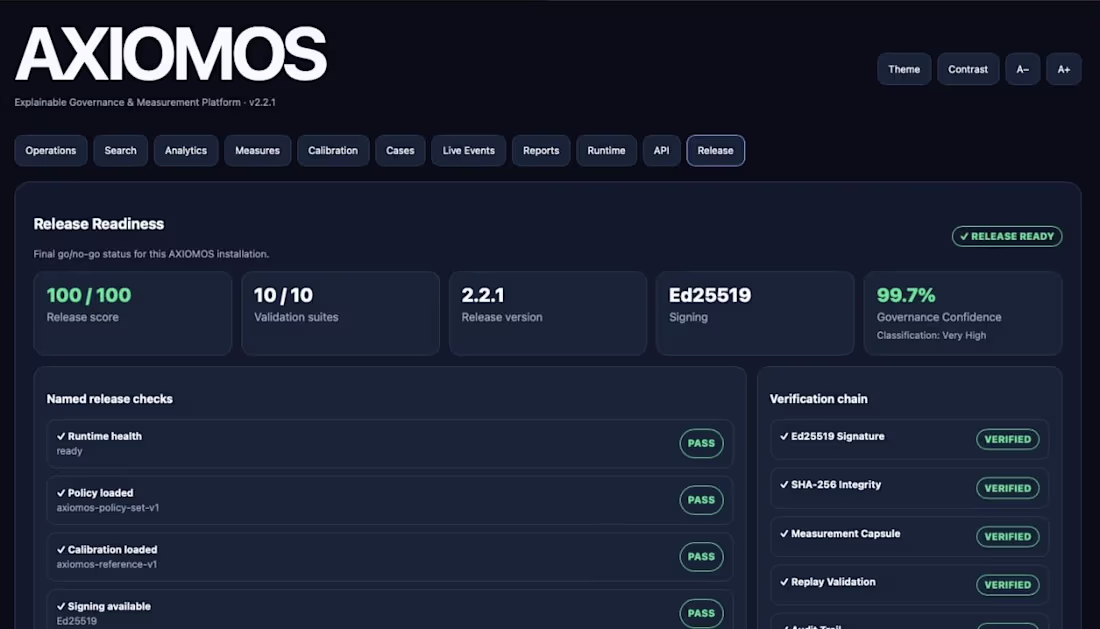Click the checkmark icon beside Runtime health
Viewport: 1100px width, 629px height.
click(61, 436)
